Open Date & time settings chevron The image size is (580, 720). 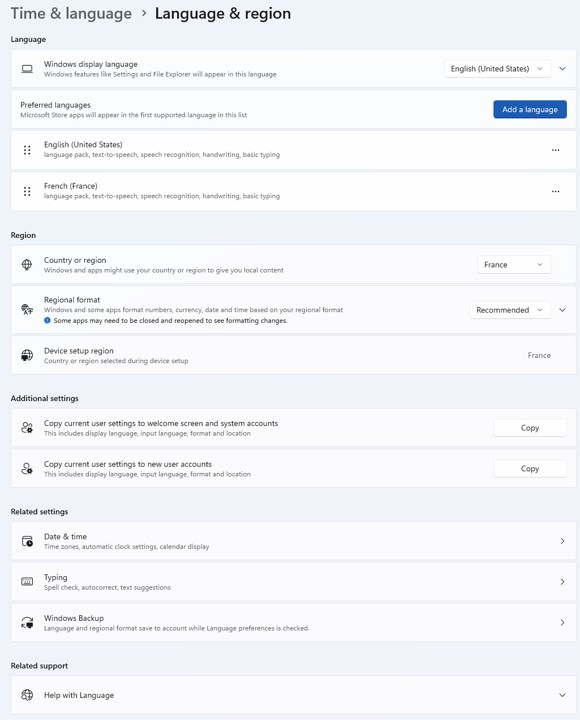562,541
